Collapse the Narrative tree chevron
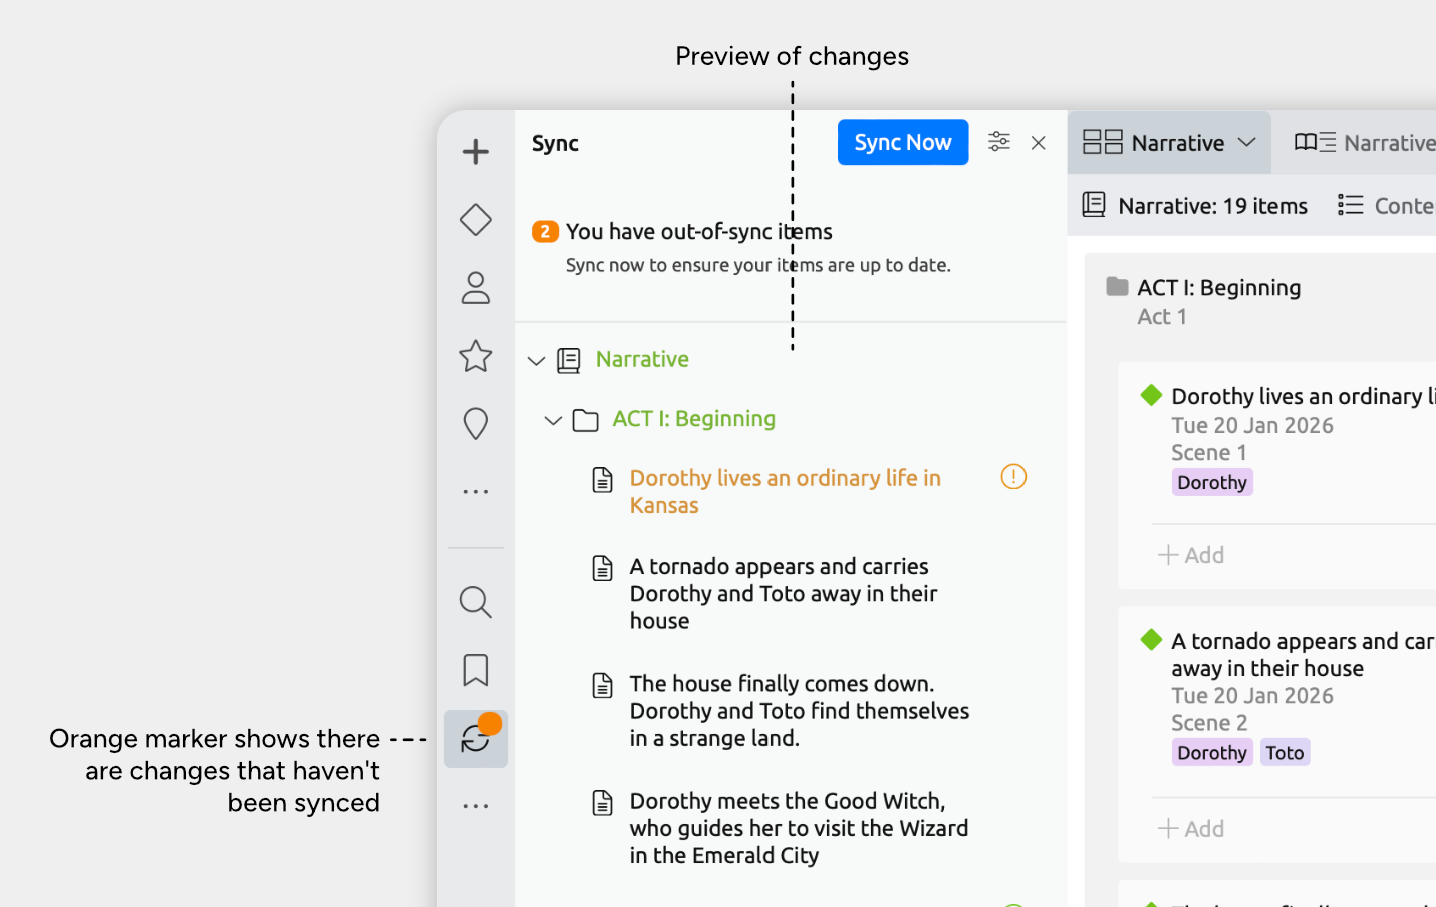The width and height of the screenshot is (1436, 907). click(537, 361)
